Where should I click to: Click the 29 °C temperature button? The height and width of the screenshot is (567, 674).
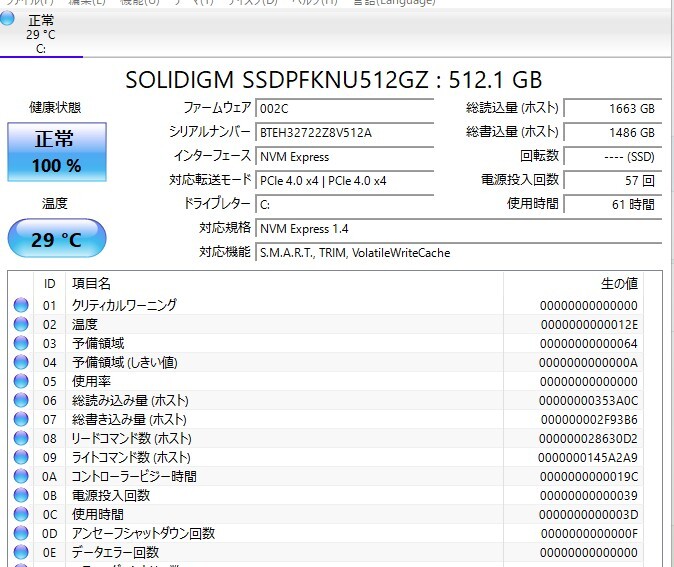(56, 240)
